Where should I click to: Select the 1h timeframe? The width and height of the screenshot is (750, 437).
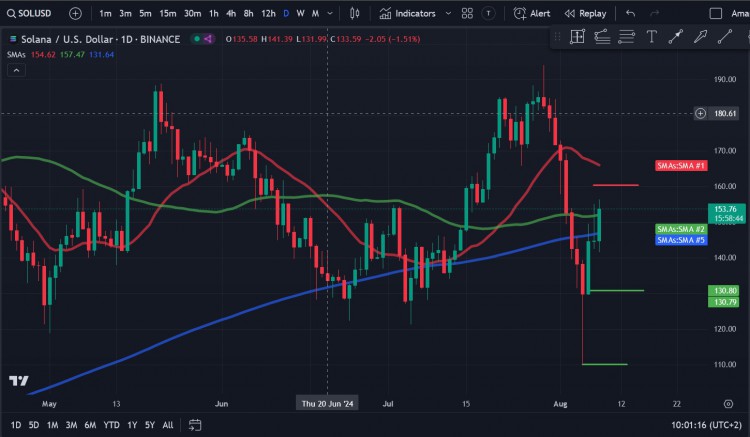point(214,13)
